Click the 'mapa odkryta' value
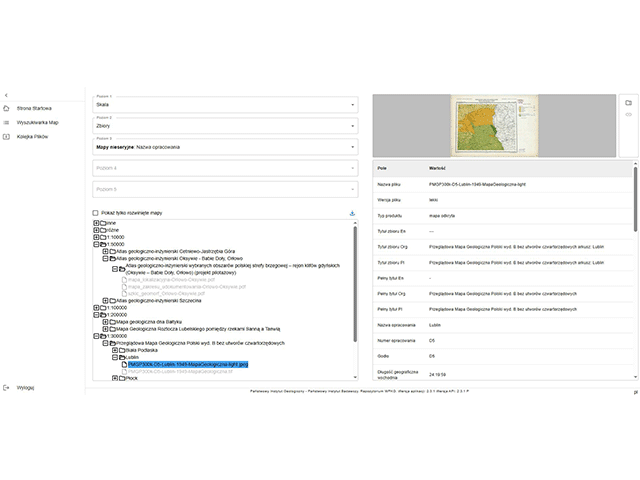Viewport: 640px width, 480px height. (442, 216)
